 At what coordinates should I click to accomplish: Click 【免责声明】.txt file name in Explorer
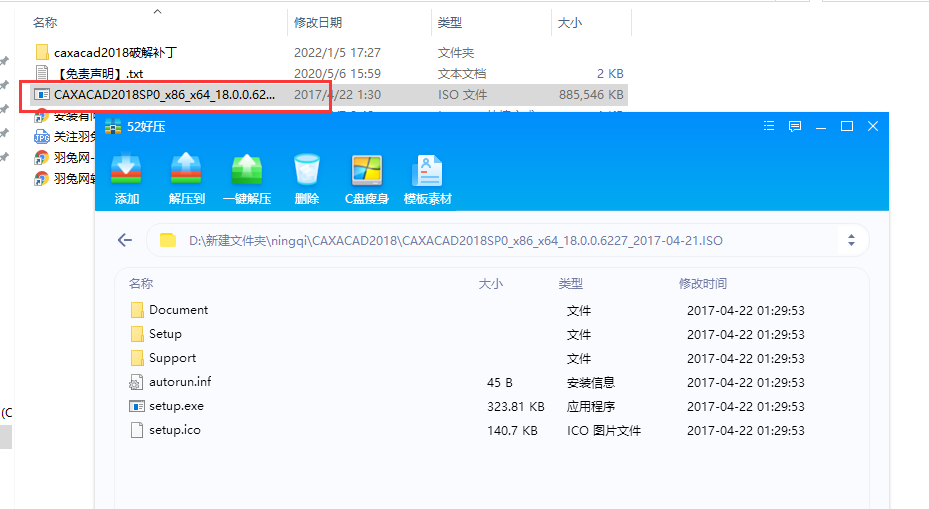pyautogui.click(x=98, y=73)
